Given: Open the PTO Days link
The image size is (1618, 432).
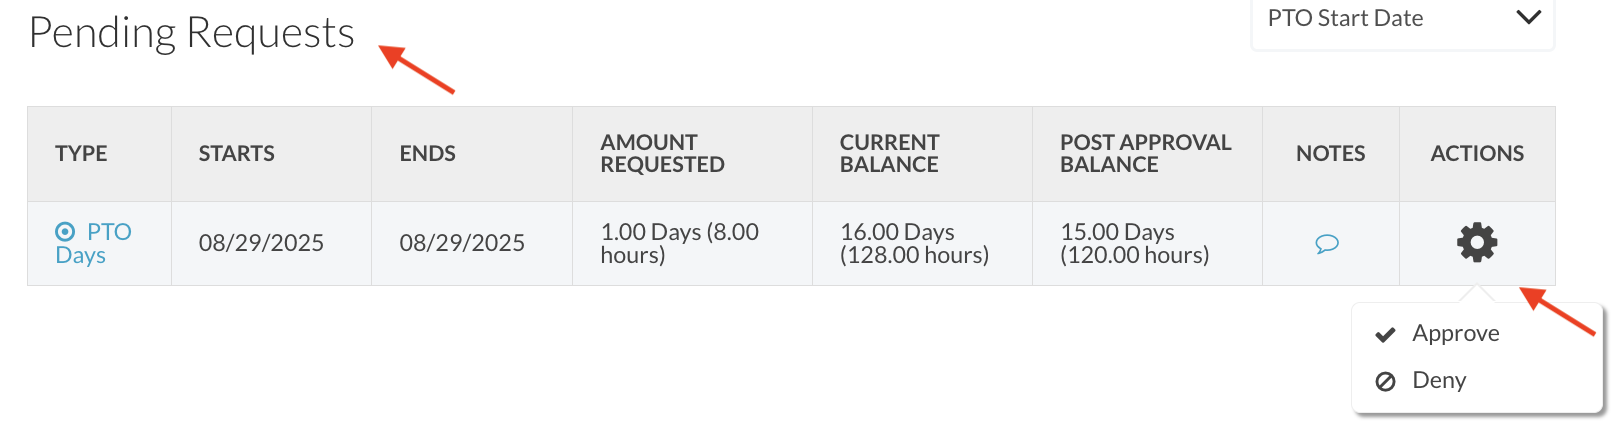Looking at the screenshot, I should click(93, 243).
